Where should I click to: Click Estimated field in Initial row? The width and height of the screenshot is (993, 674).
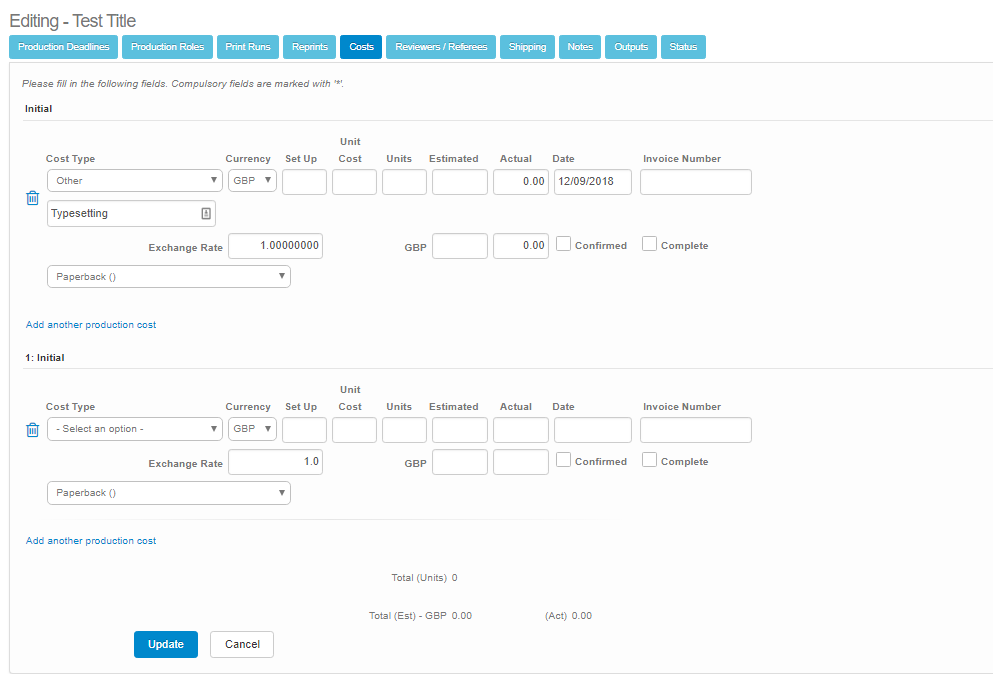(460, 182)
